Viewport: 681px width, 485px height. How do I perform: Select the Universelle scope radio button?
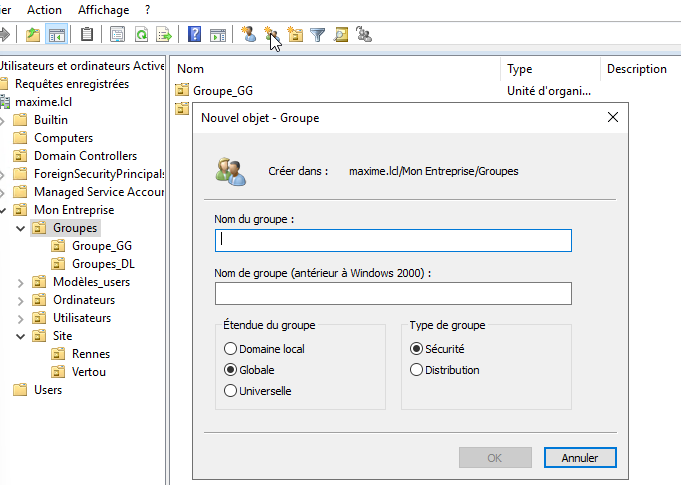tap(231, 391)
